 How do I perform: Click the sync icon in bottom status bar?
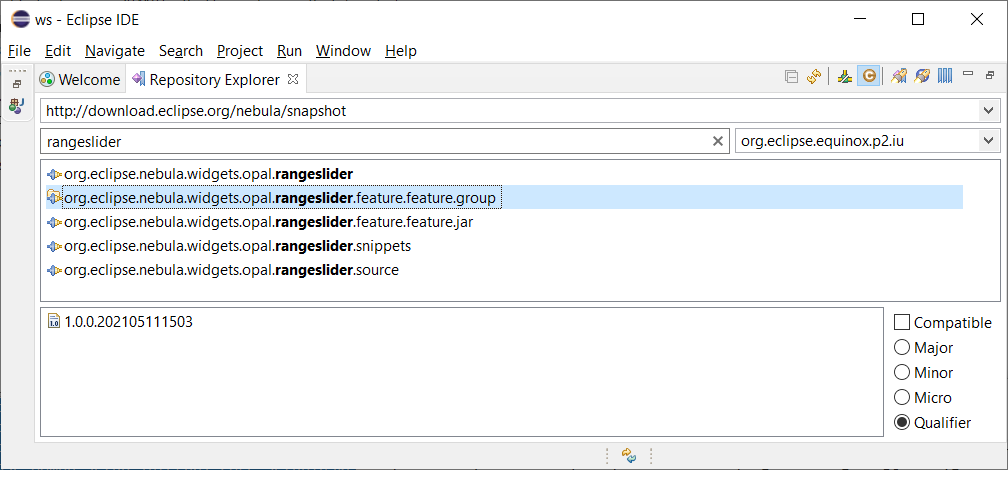click(x=629, y=456)
